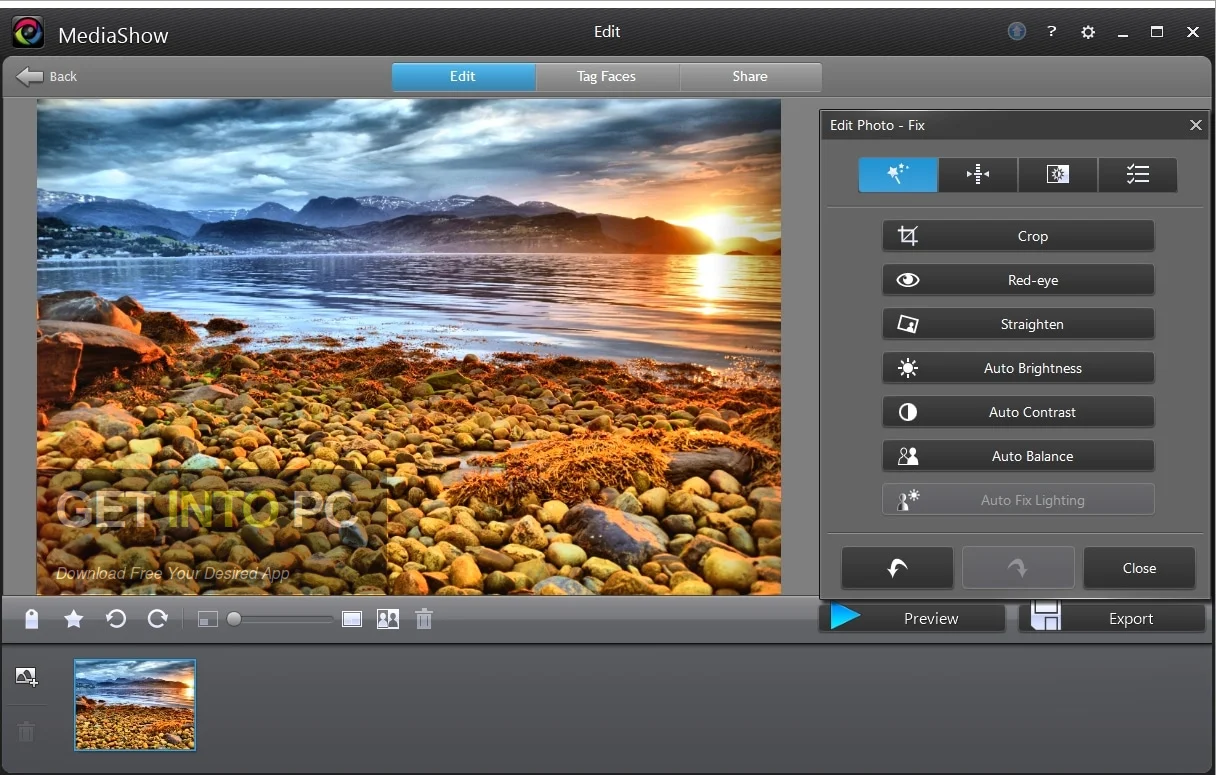Rate the photo with the star icon
The width and height of the screenshot is (1216, 775).
pyautogui.click(x=73, y=618)
